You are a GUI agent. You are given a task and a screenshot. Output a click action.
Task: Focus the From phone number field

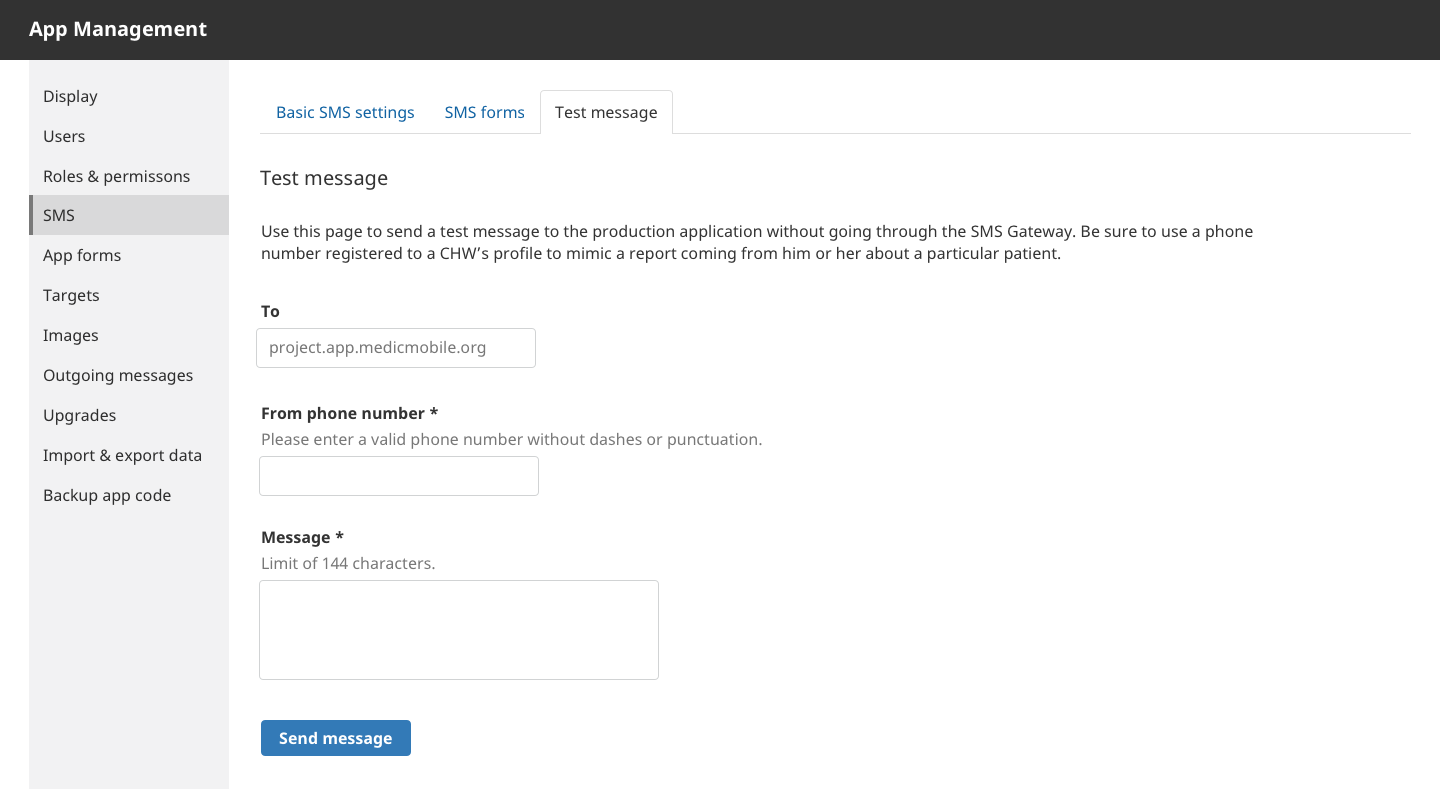[x=399, y=476]
